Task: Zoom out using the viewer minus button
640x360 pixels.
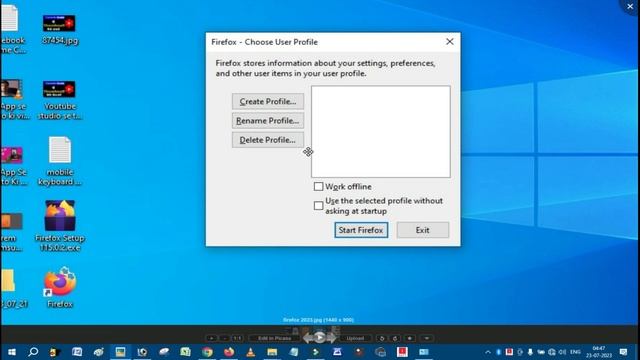Action: tap(224, 338)
